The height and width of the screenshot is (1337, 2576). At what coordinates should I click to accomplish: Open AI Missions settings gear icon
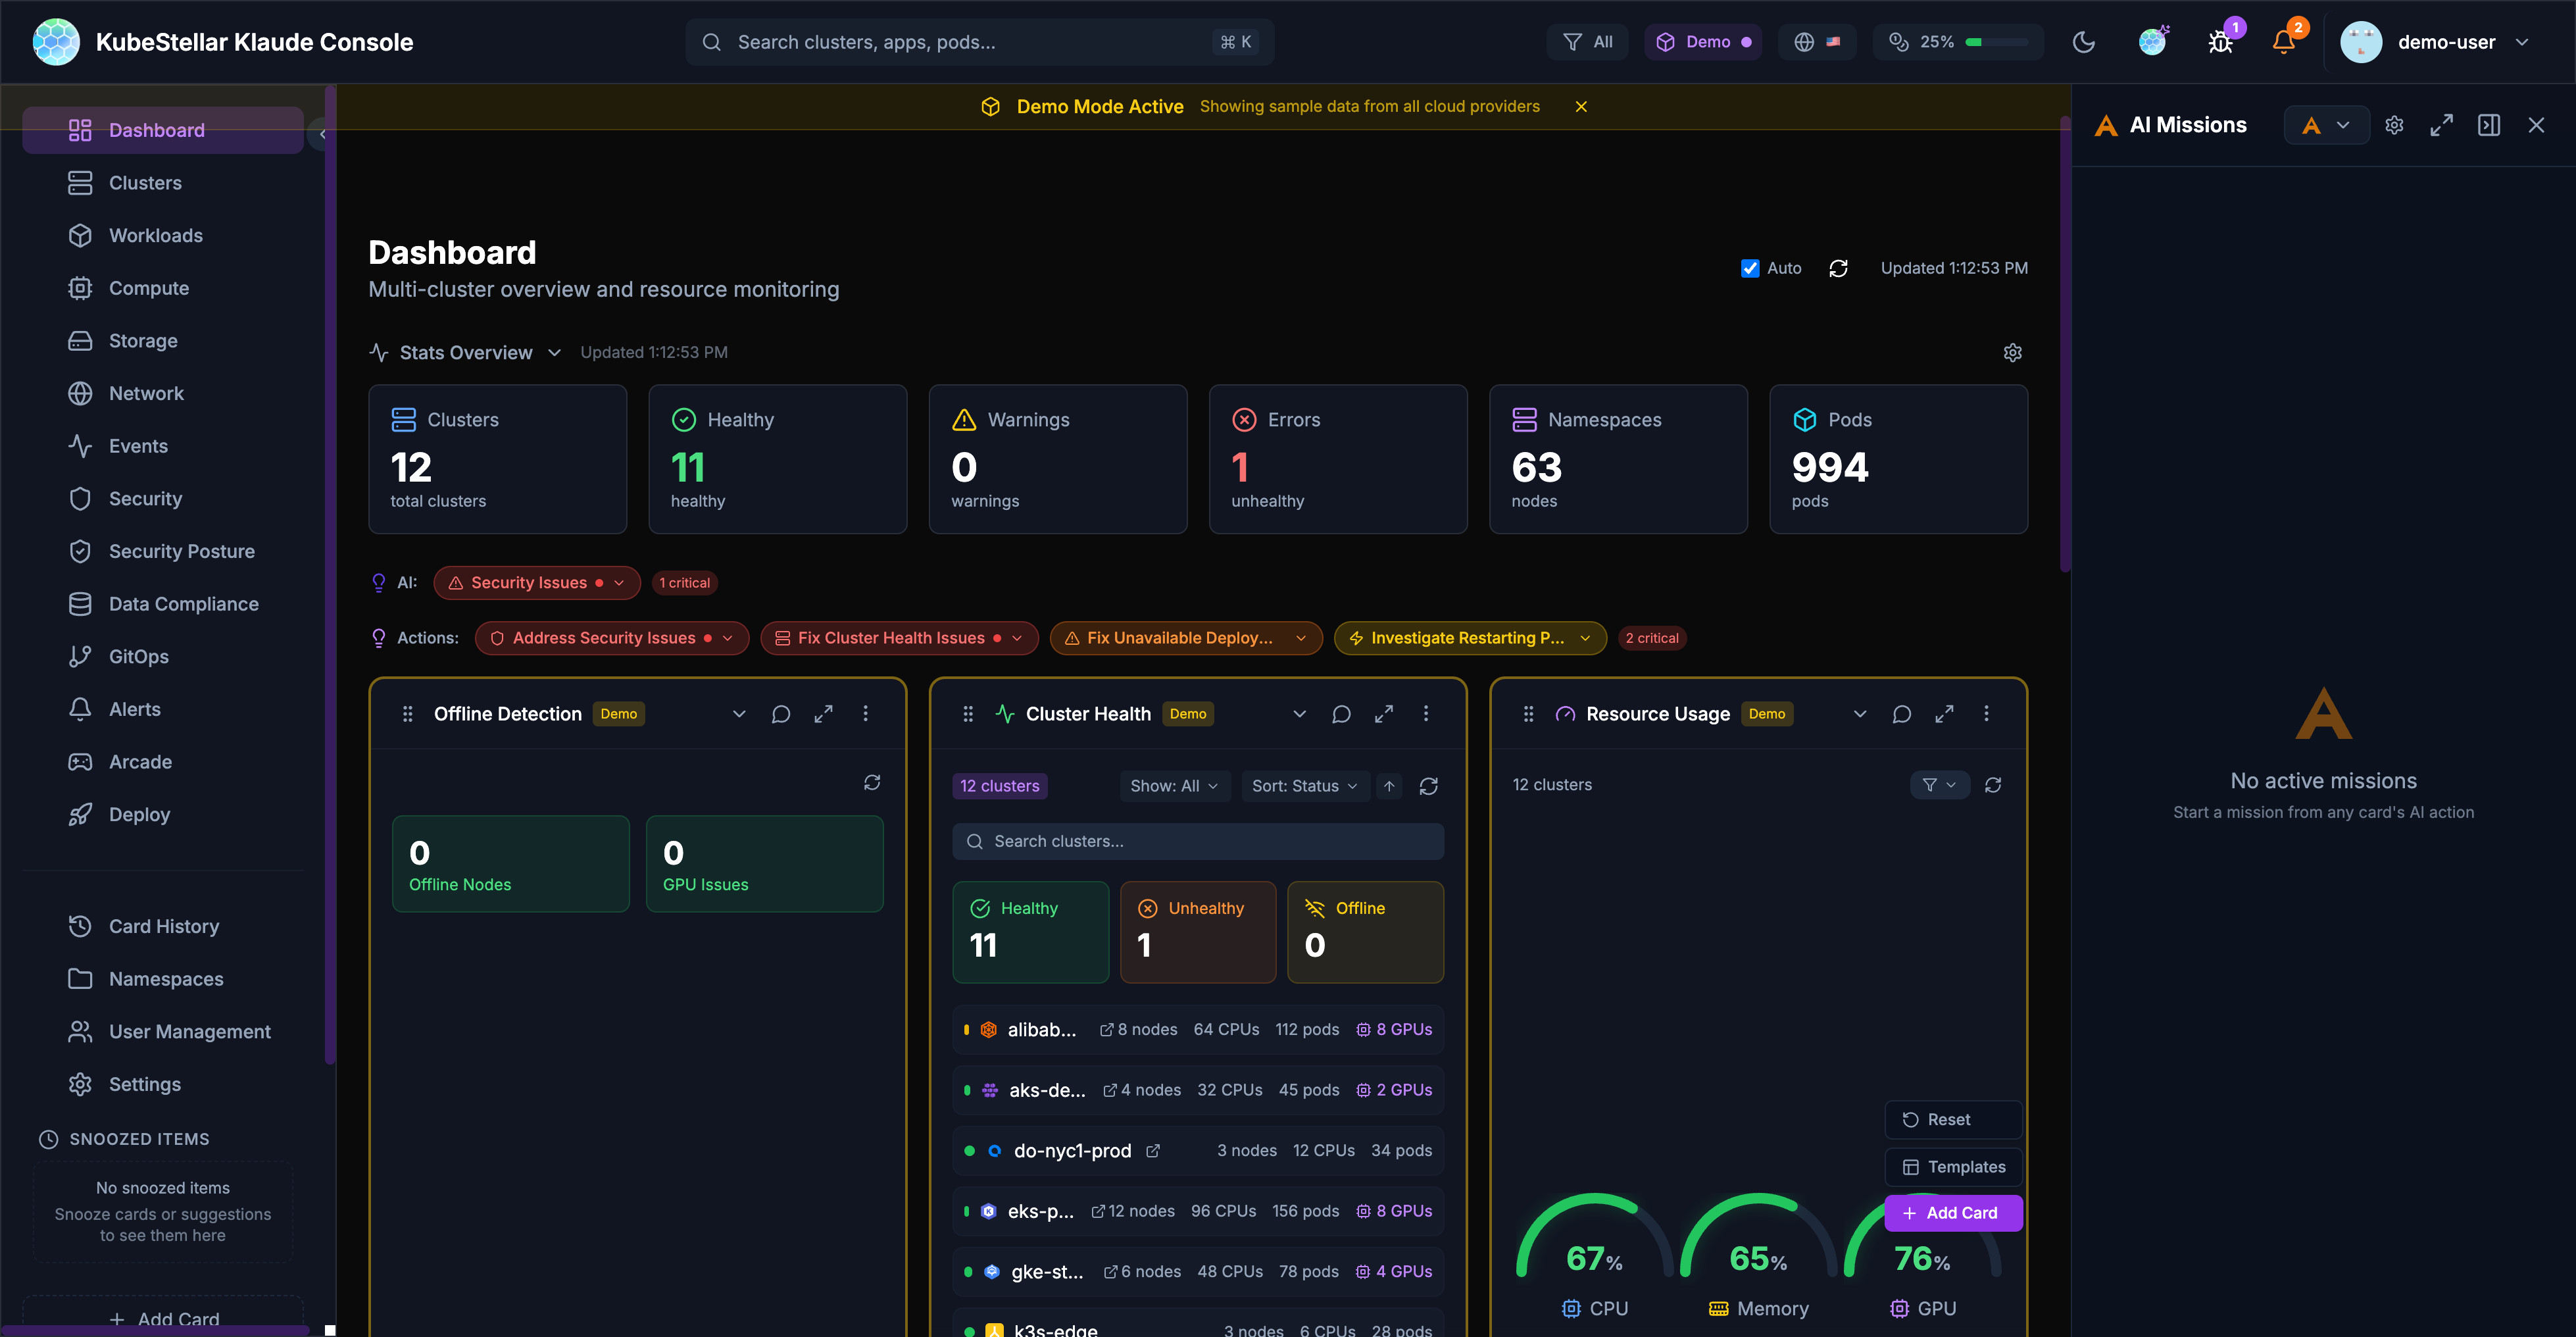click(x=2394, y=125)
